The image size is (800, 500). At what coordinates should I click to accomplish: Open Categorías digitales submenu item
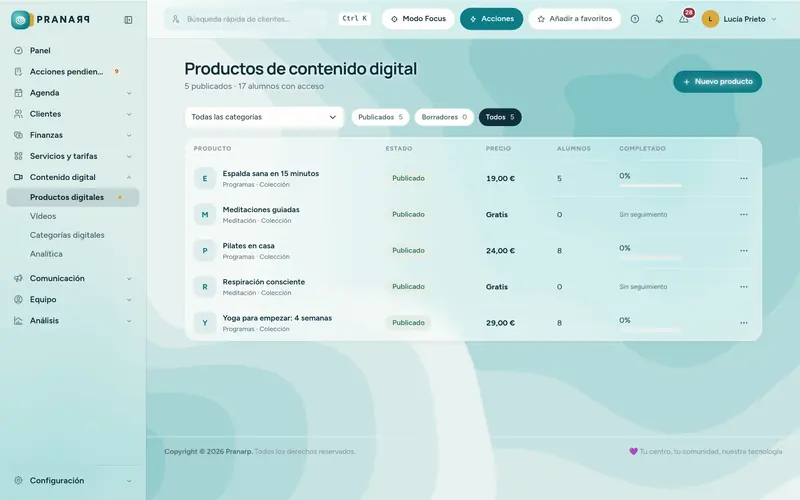pyautogui.click(x=67, y=235)
